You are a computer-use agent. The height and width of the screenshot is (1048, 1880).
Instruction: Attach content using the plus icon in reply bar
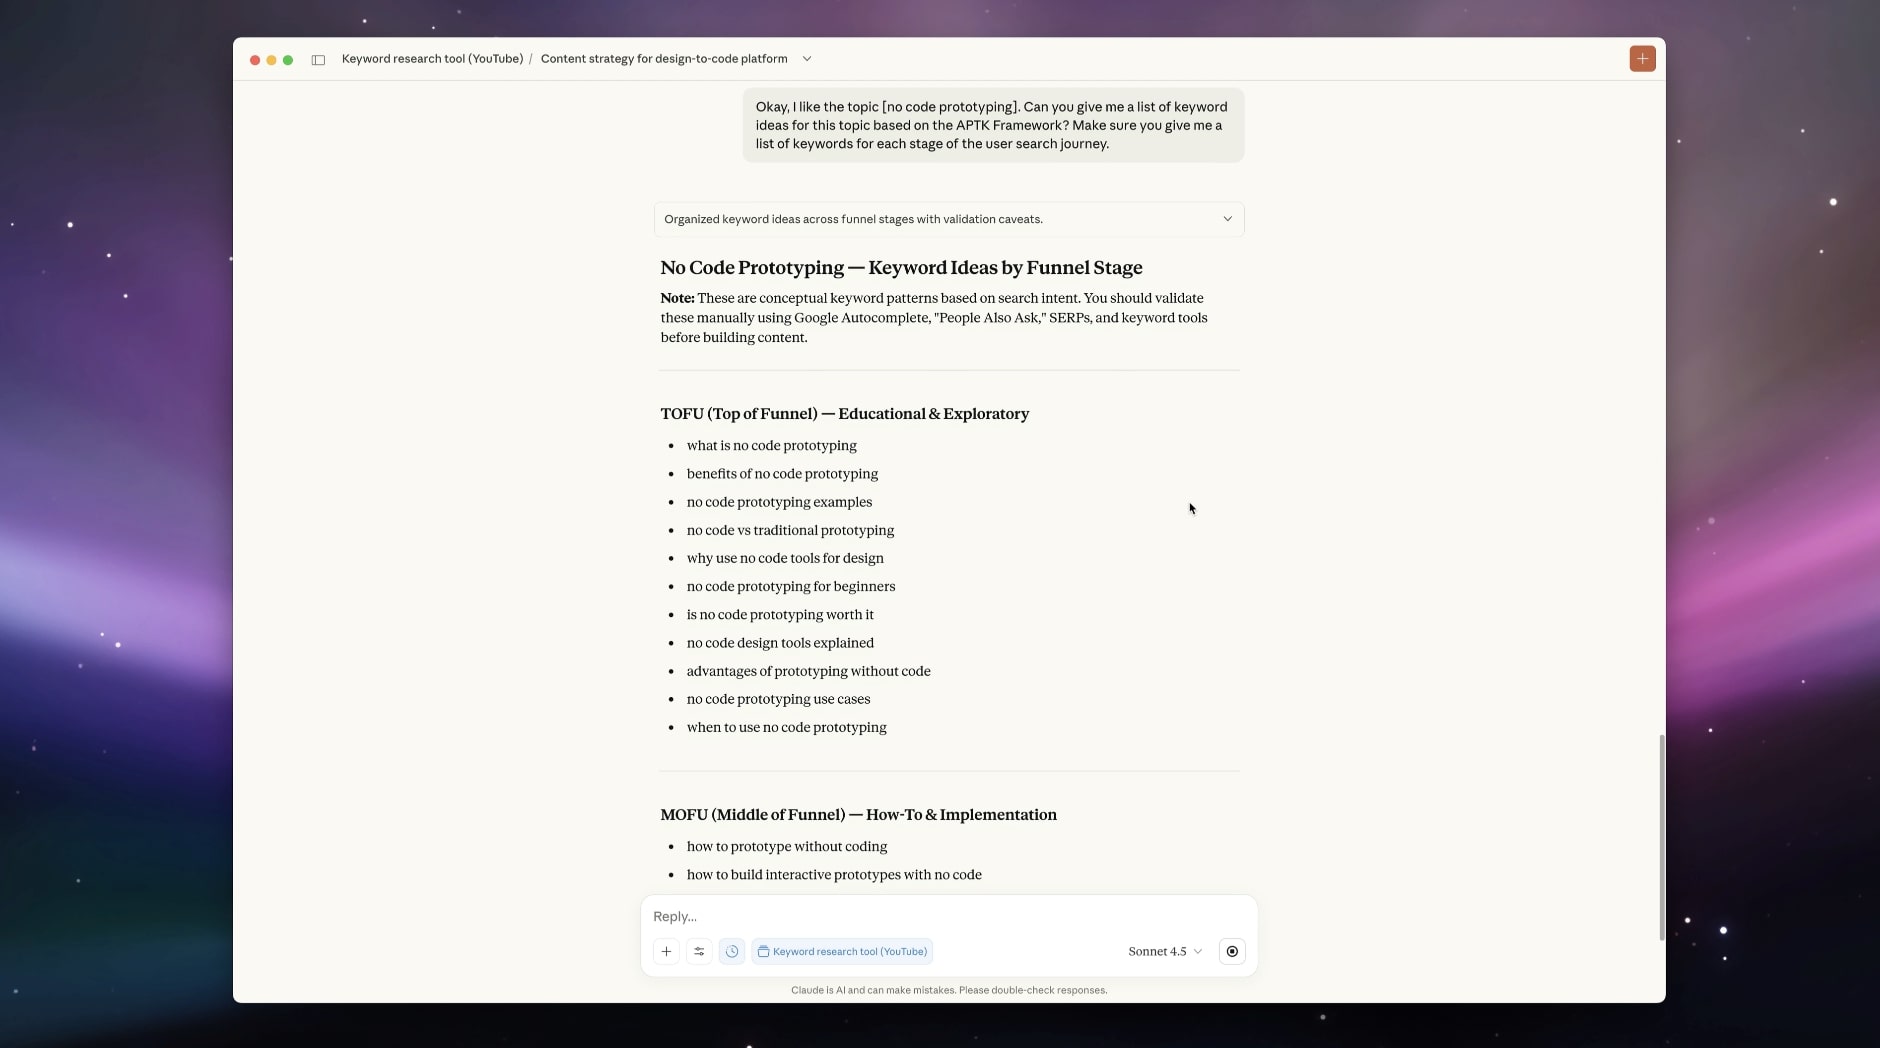click(x=665, y=951)
